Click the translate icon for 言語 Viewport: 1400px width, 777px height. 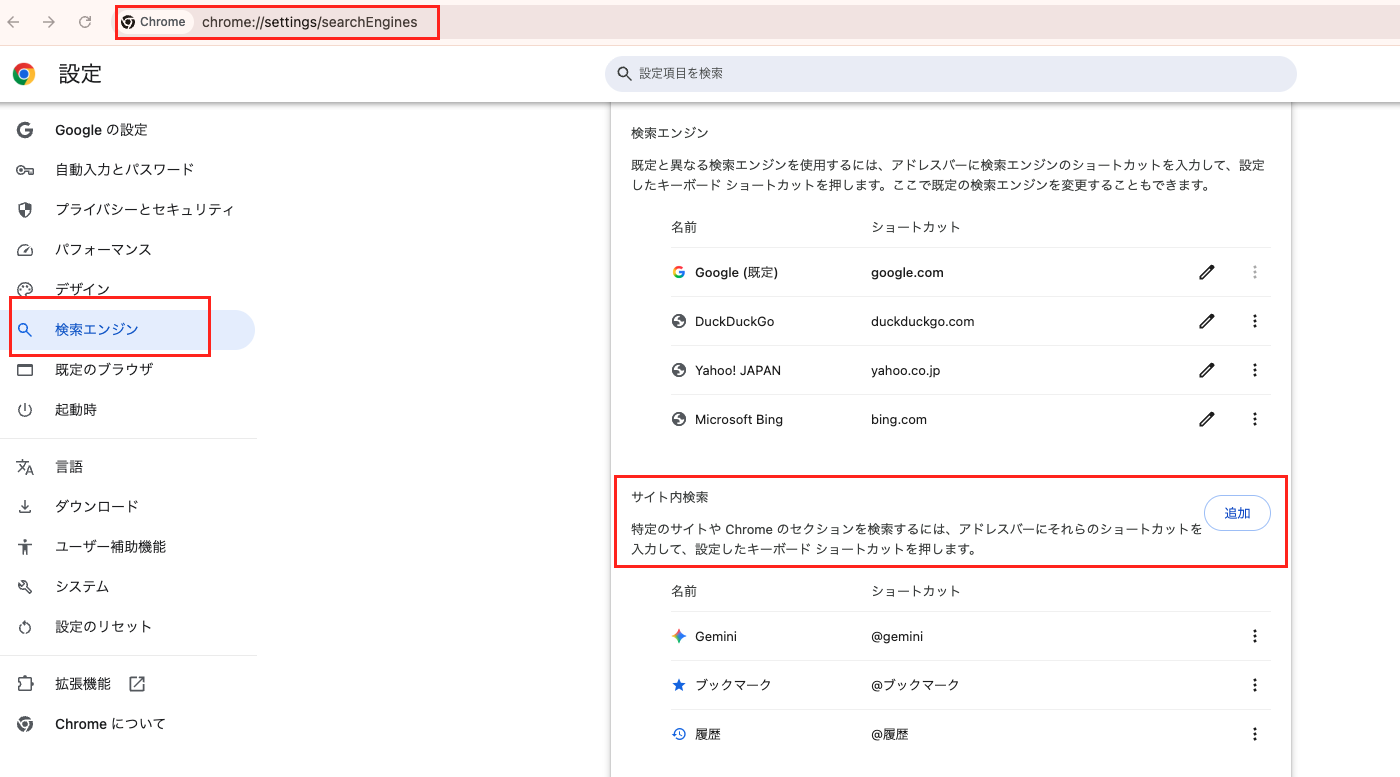click(25, 467)
